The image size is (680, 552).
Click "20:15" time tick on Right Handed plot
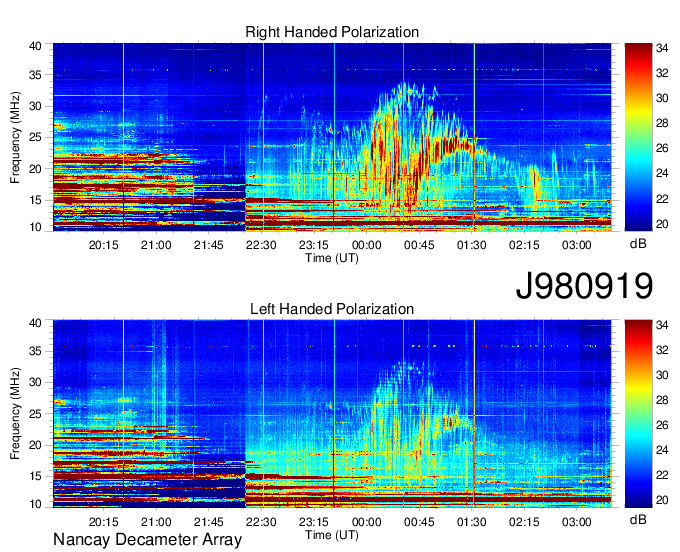(104, 245)
